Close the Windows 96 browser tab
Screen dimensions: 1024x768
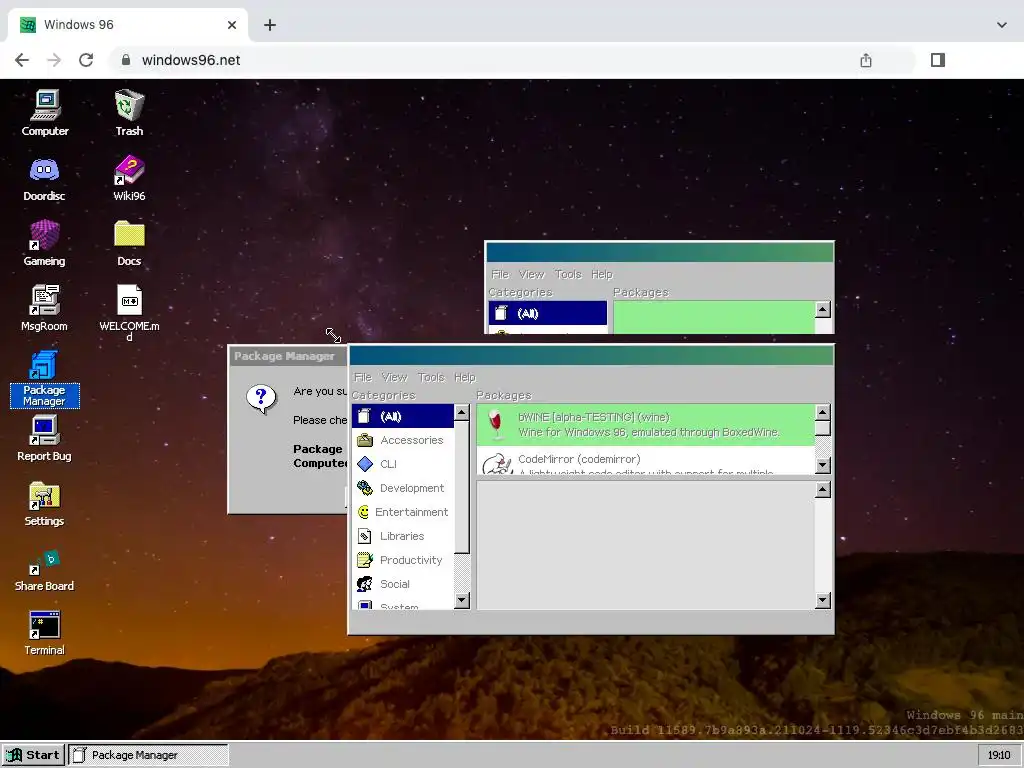(232, 25)
